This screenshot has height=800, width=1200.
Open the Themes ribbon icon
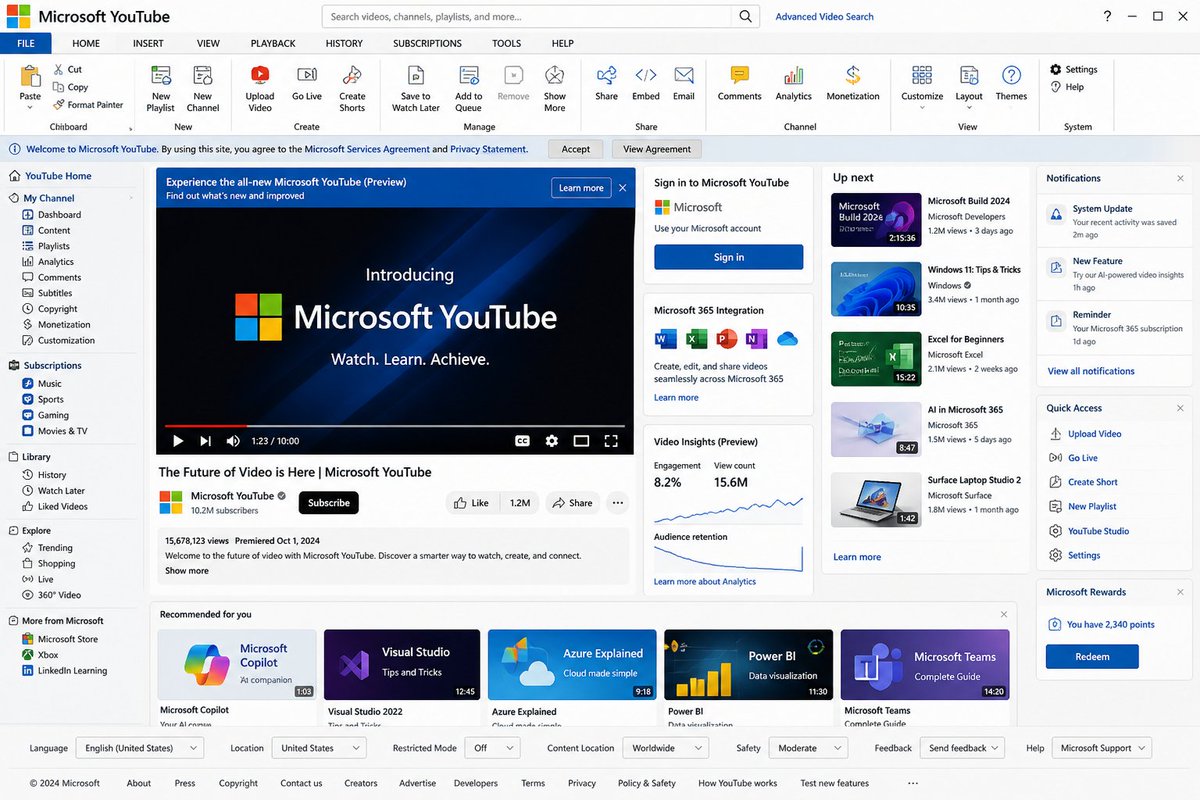click(1011, 75)
